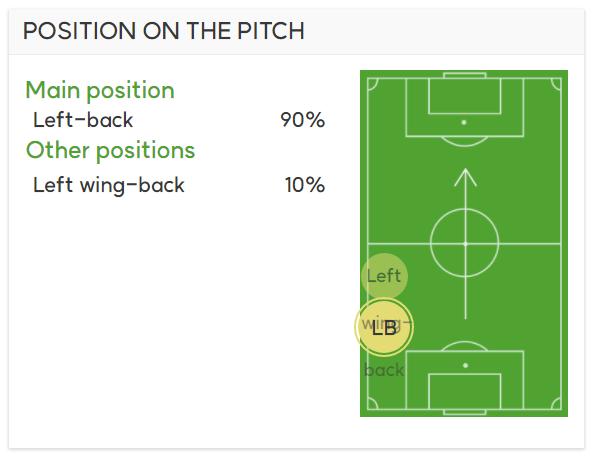Click the 90% percentage value

coord(303,120)
